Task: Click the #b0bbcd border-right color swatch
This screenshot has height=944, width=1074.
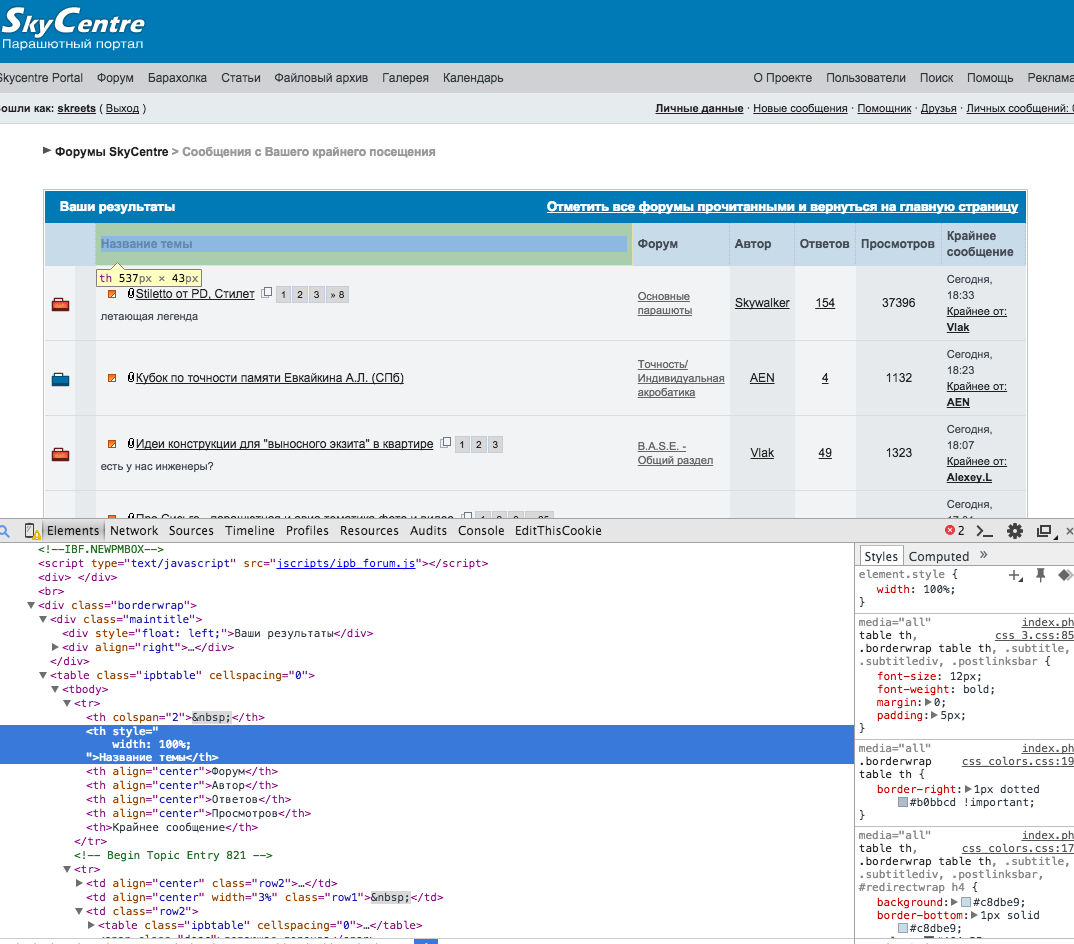Action: coord(903,802)
